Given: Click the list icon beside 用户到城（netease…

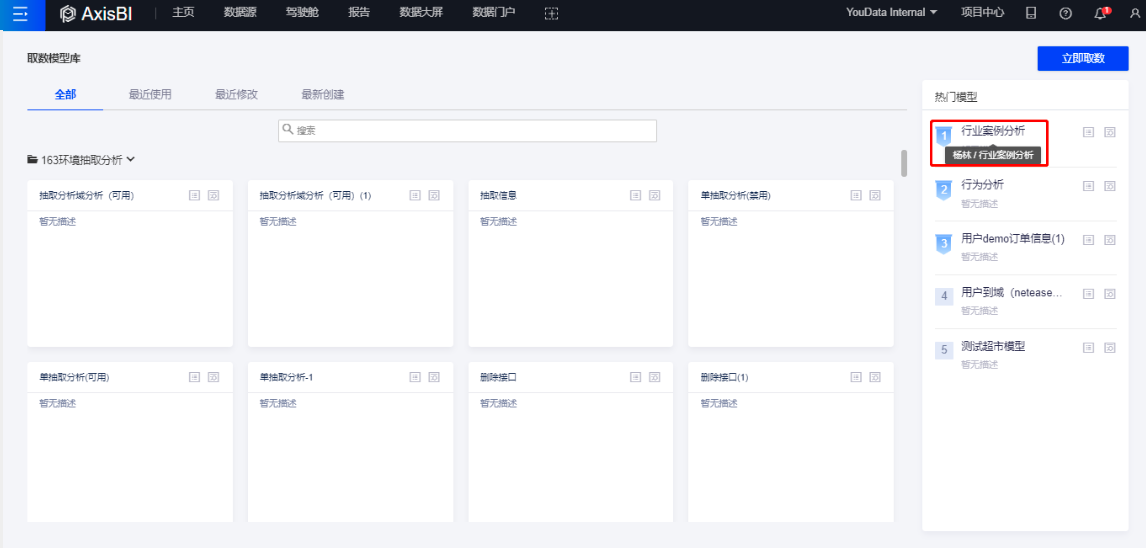Looking at the screenshot, I should [1088, 294].
